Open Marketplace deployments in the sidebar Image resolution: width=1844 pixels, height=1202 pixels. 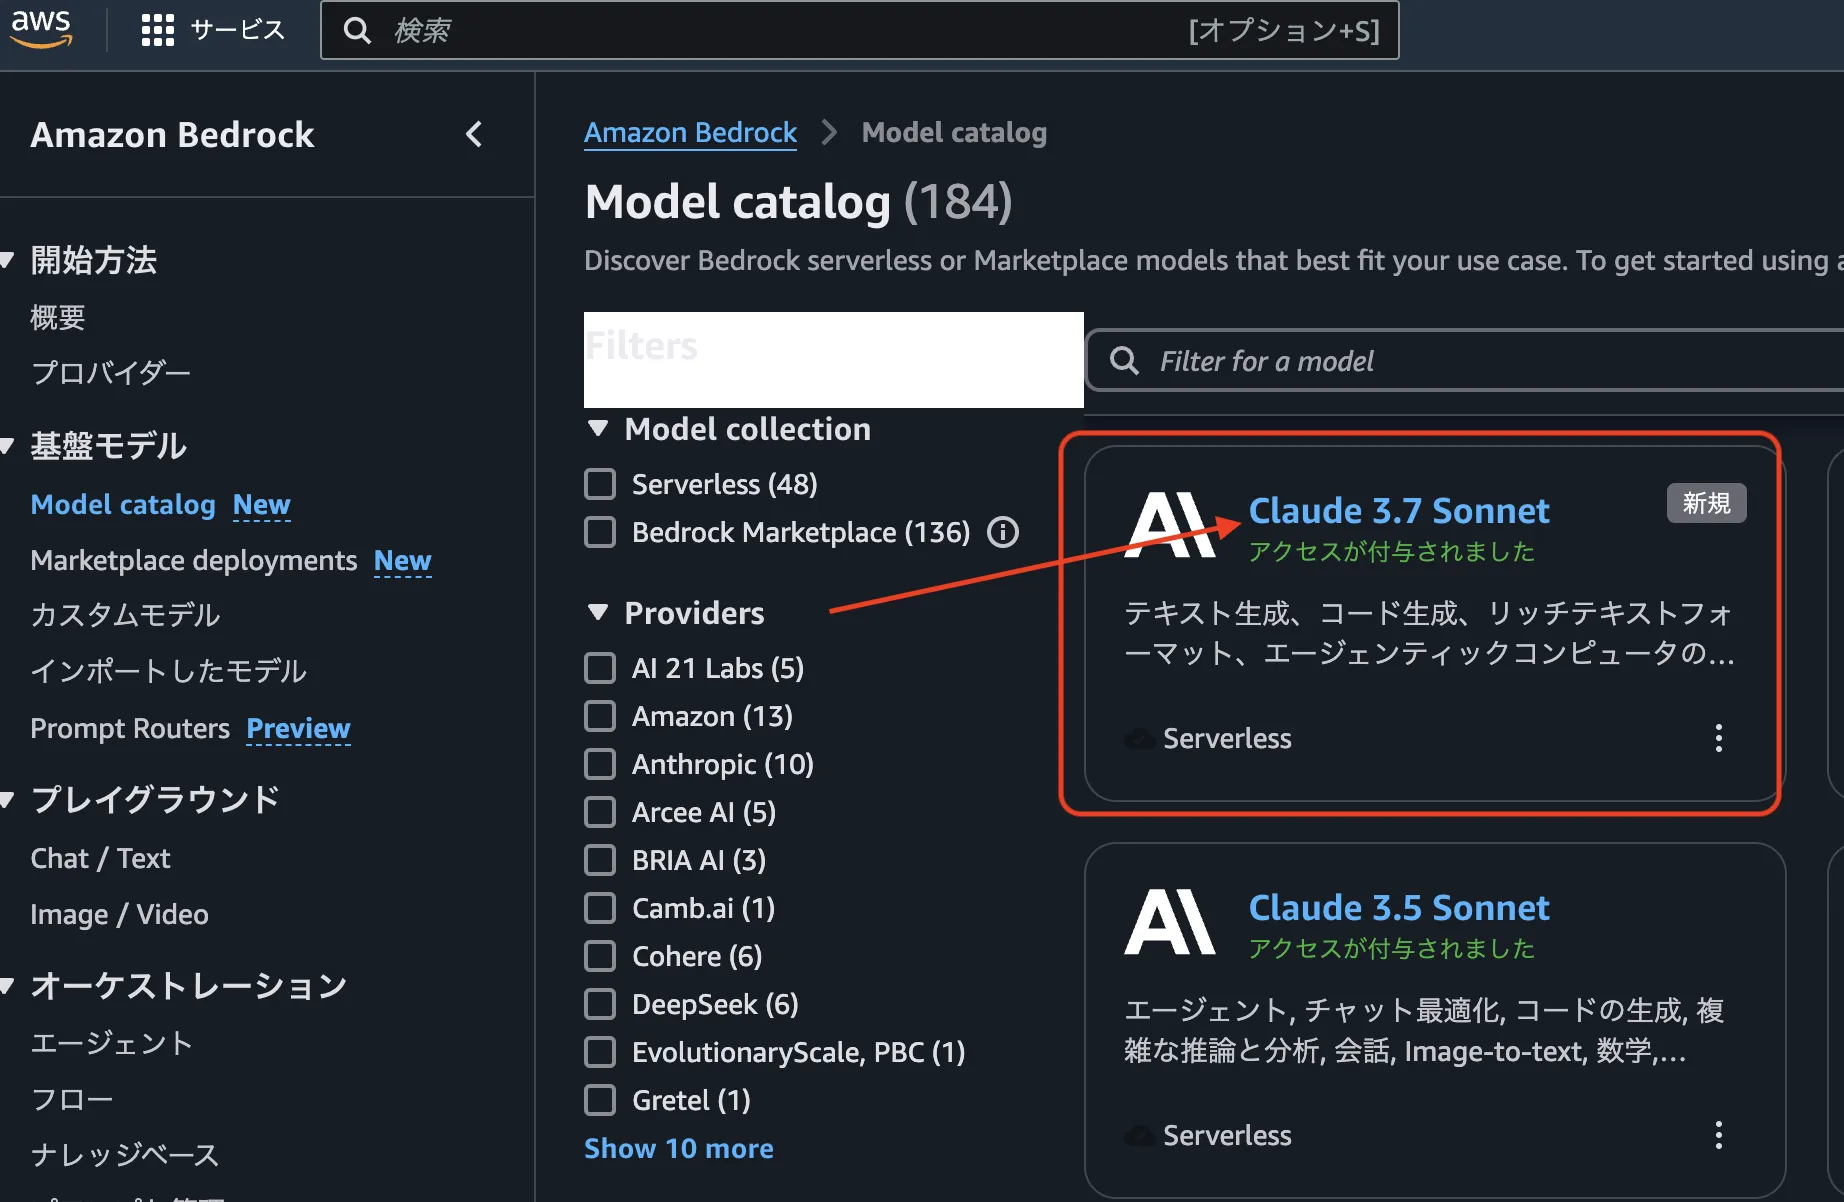pos(194,560)
